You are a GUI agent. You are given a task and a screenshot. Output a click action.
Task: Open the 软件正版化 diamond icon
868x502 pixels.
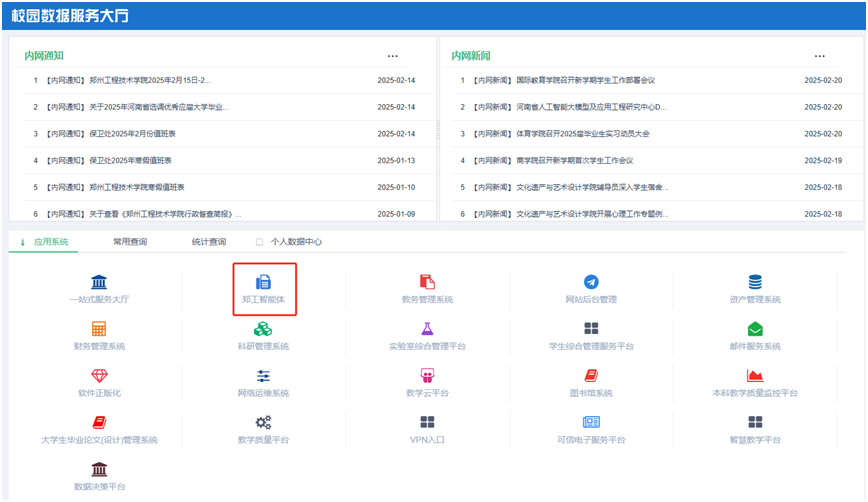(x=99, y=376)
